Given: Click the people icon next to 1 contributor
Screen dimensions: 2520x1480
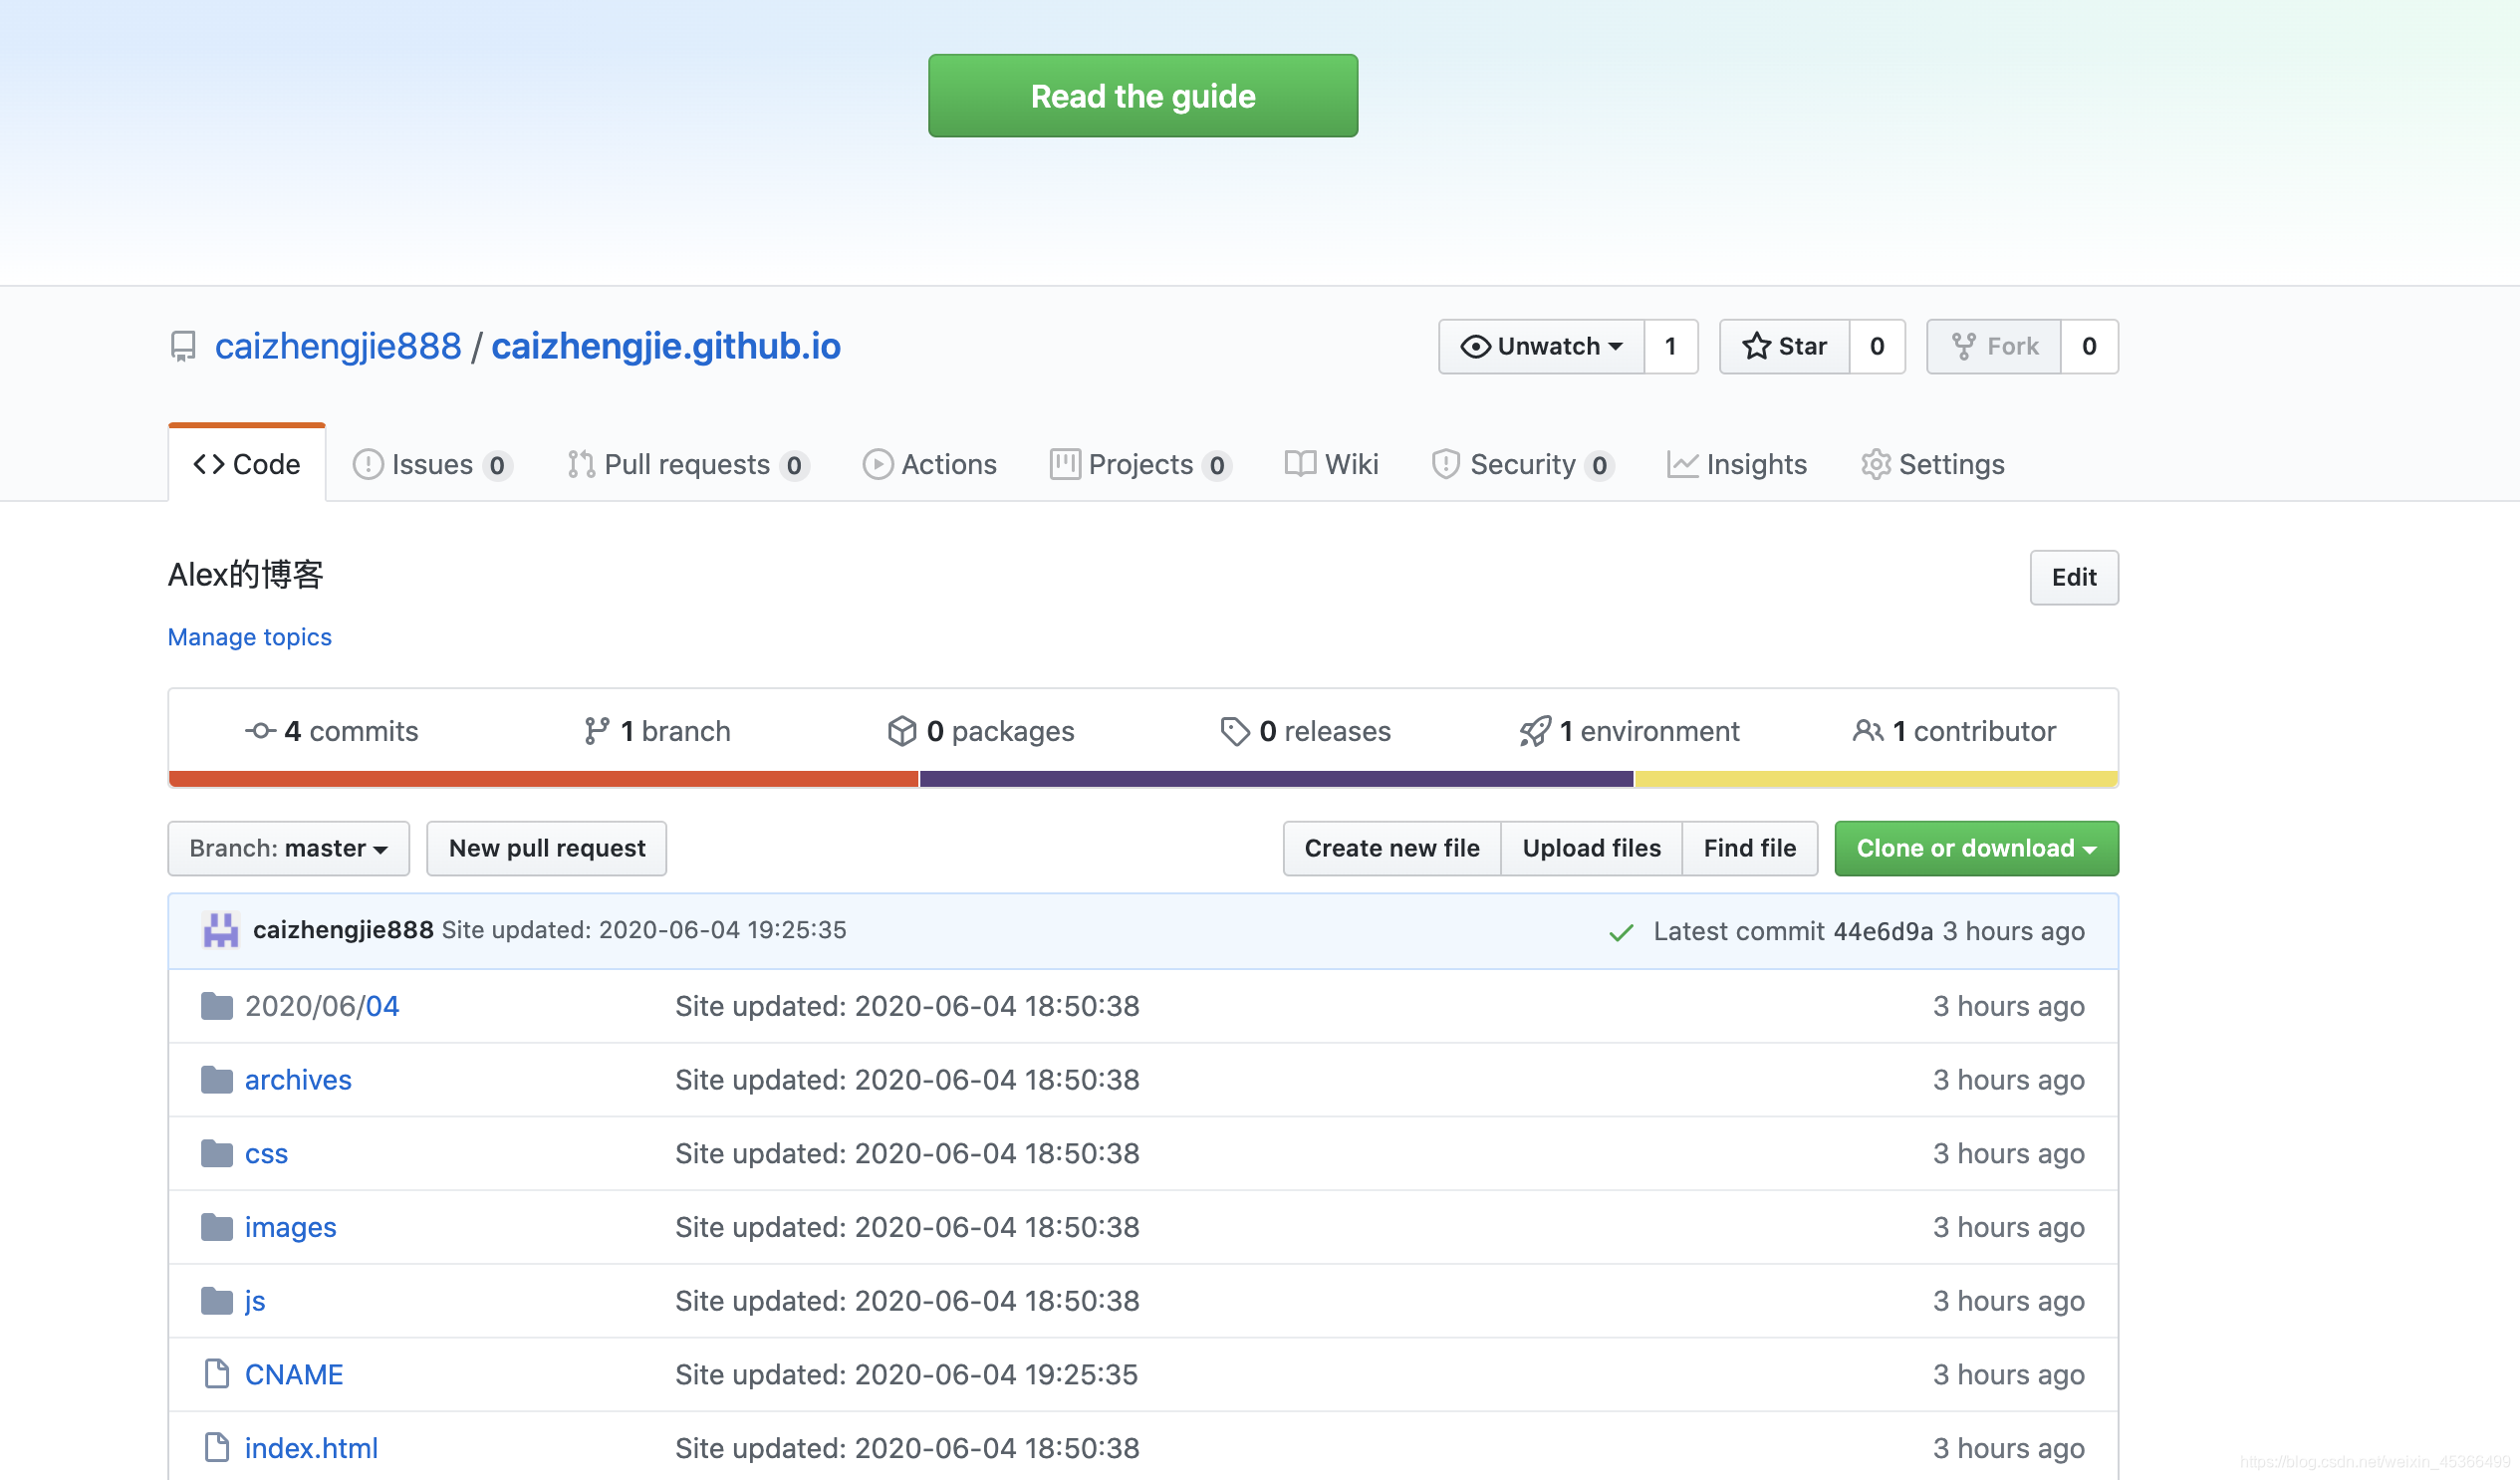Looking at the screenshot, I should 1868,731.
